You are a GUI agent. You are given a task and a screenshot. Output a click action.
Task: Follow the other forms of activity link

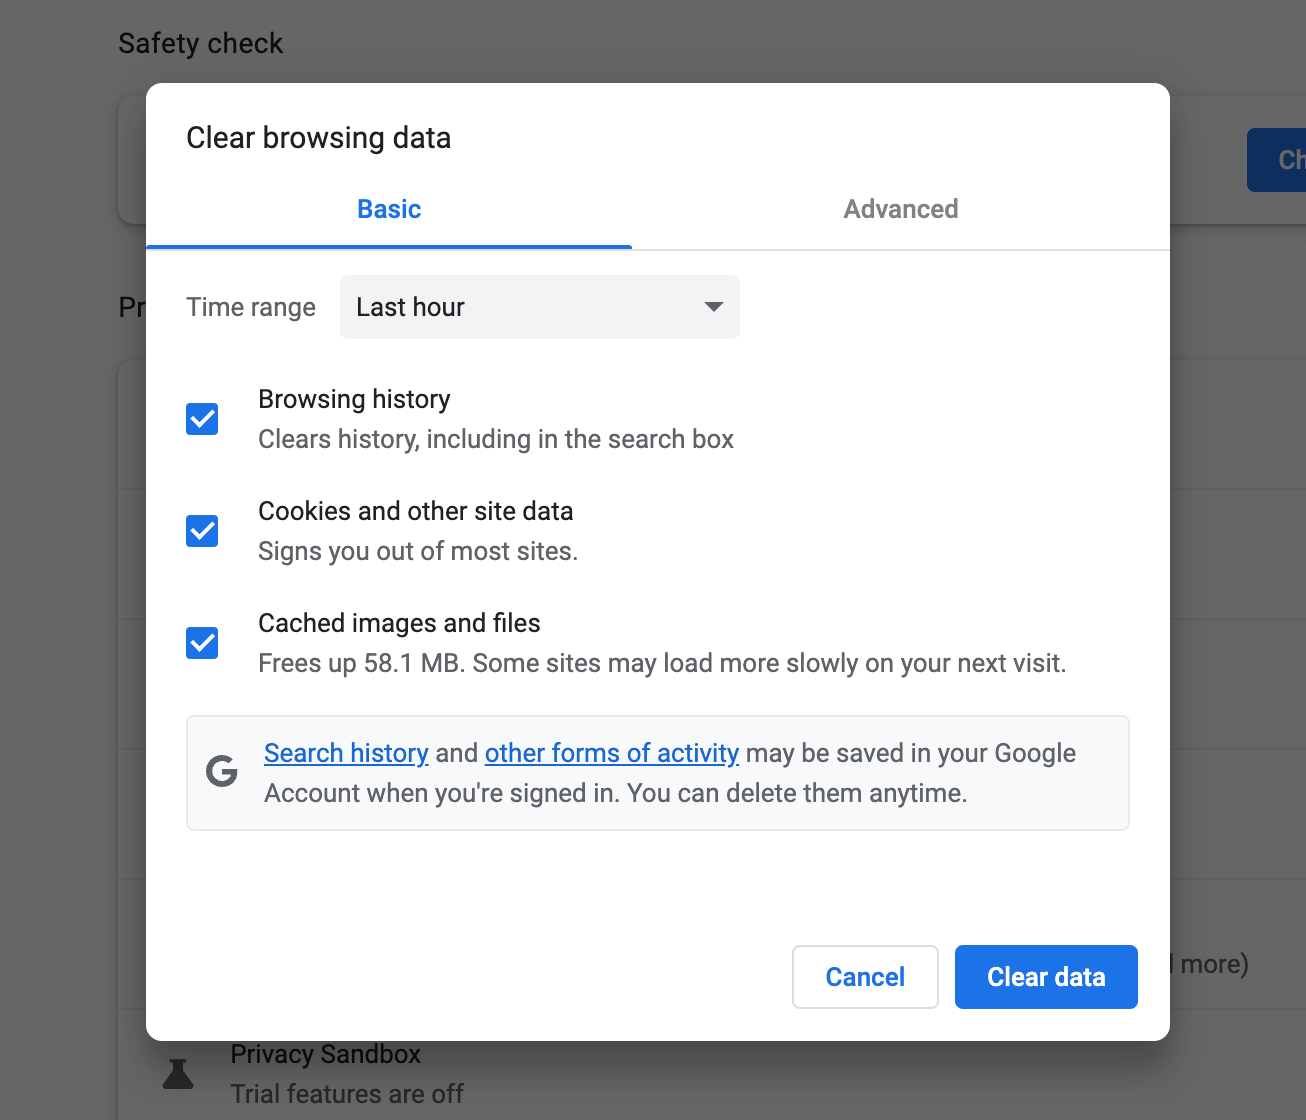tap(611, 753)
